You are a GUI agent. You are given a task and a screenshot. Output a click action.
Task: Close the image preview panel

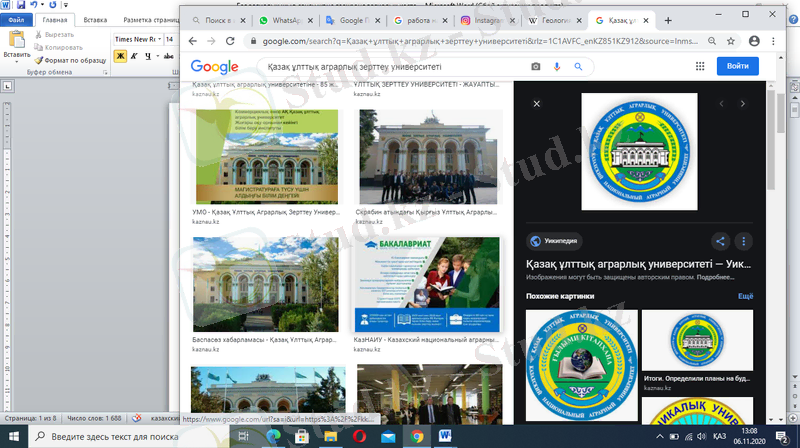click(536, 104)
